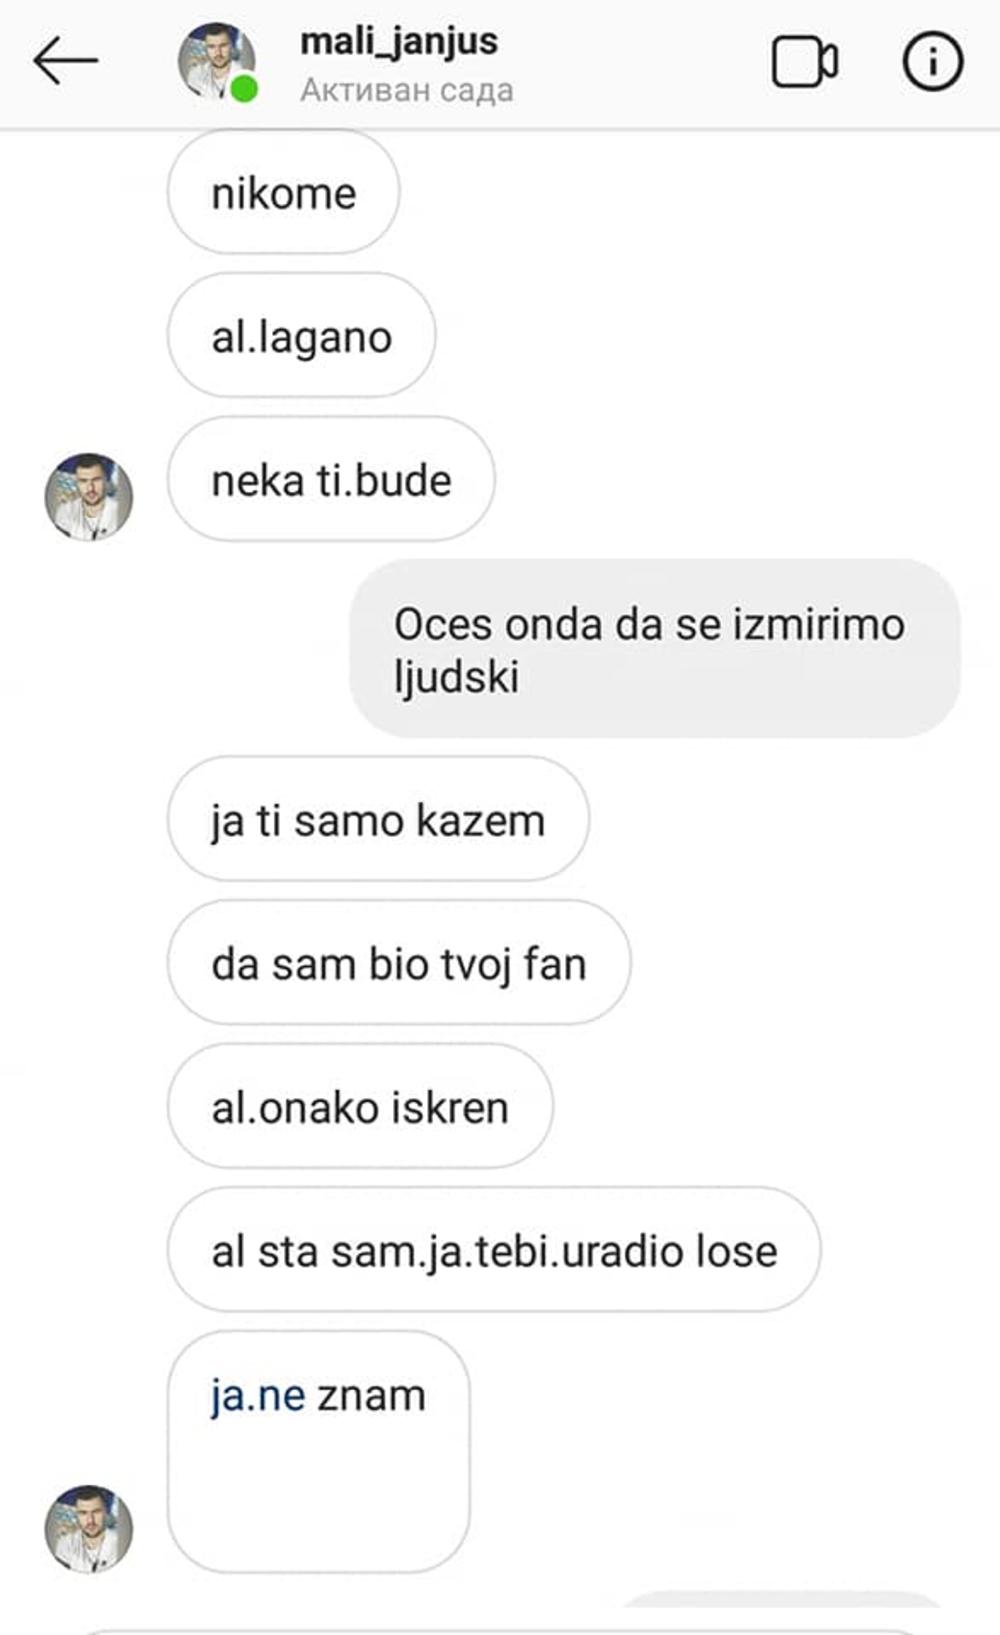Select the "al.onako iskren" message bubble
Viewport: 1000px width, 1635px height.
pos(360,1107)
